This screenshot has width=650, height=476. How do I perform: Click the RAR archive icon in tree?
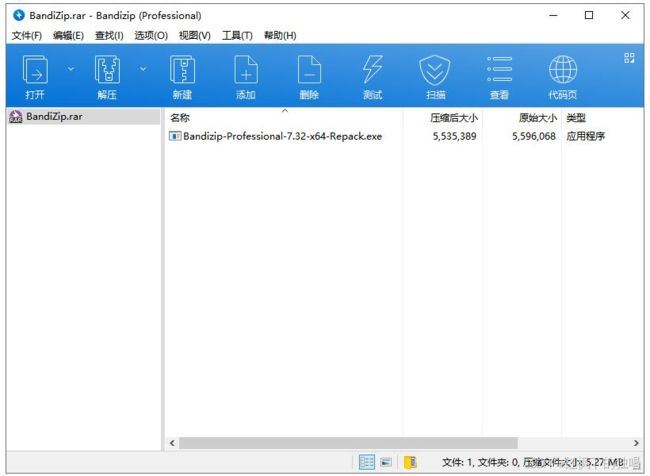pyautogui.click(x=16, y=117)
